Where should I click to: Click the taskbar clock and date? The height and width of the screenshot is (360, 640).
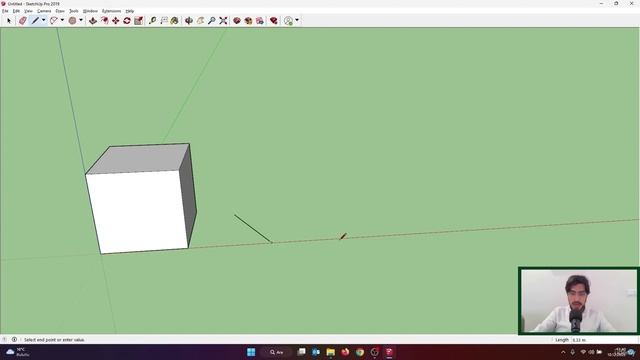pos(617,352)
